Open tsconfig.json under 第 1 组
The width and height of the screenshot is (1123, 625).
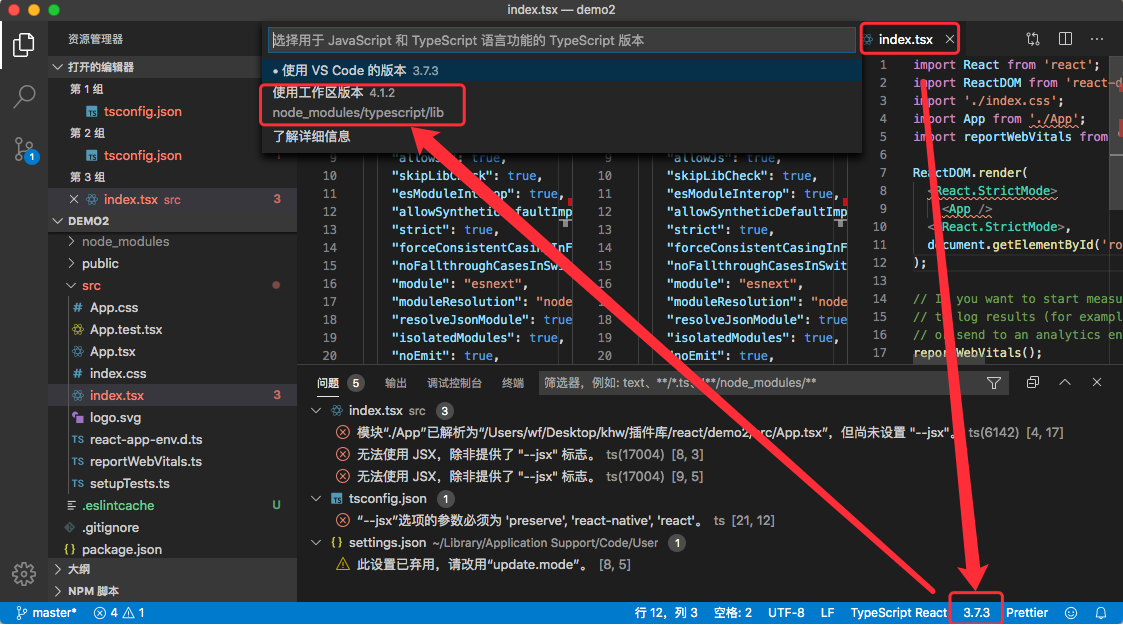(143, 112)
